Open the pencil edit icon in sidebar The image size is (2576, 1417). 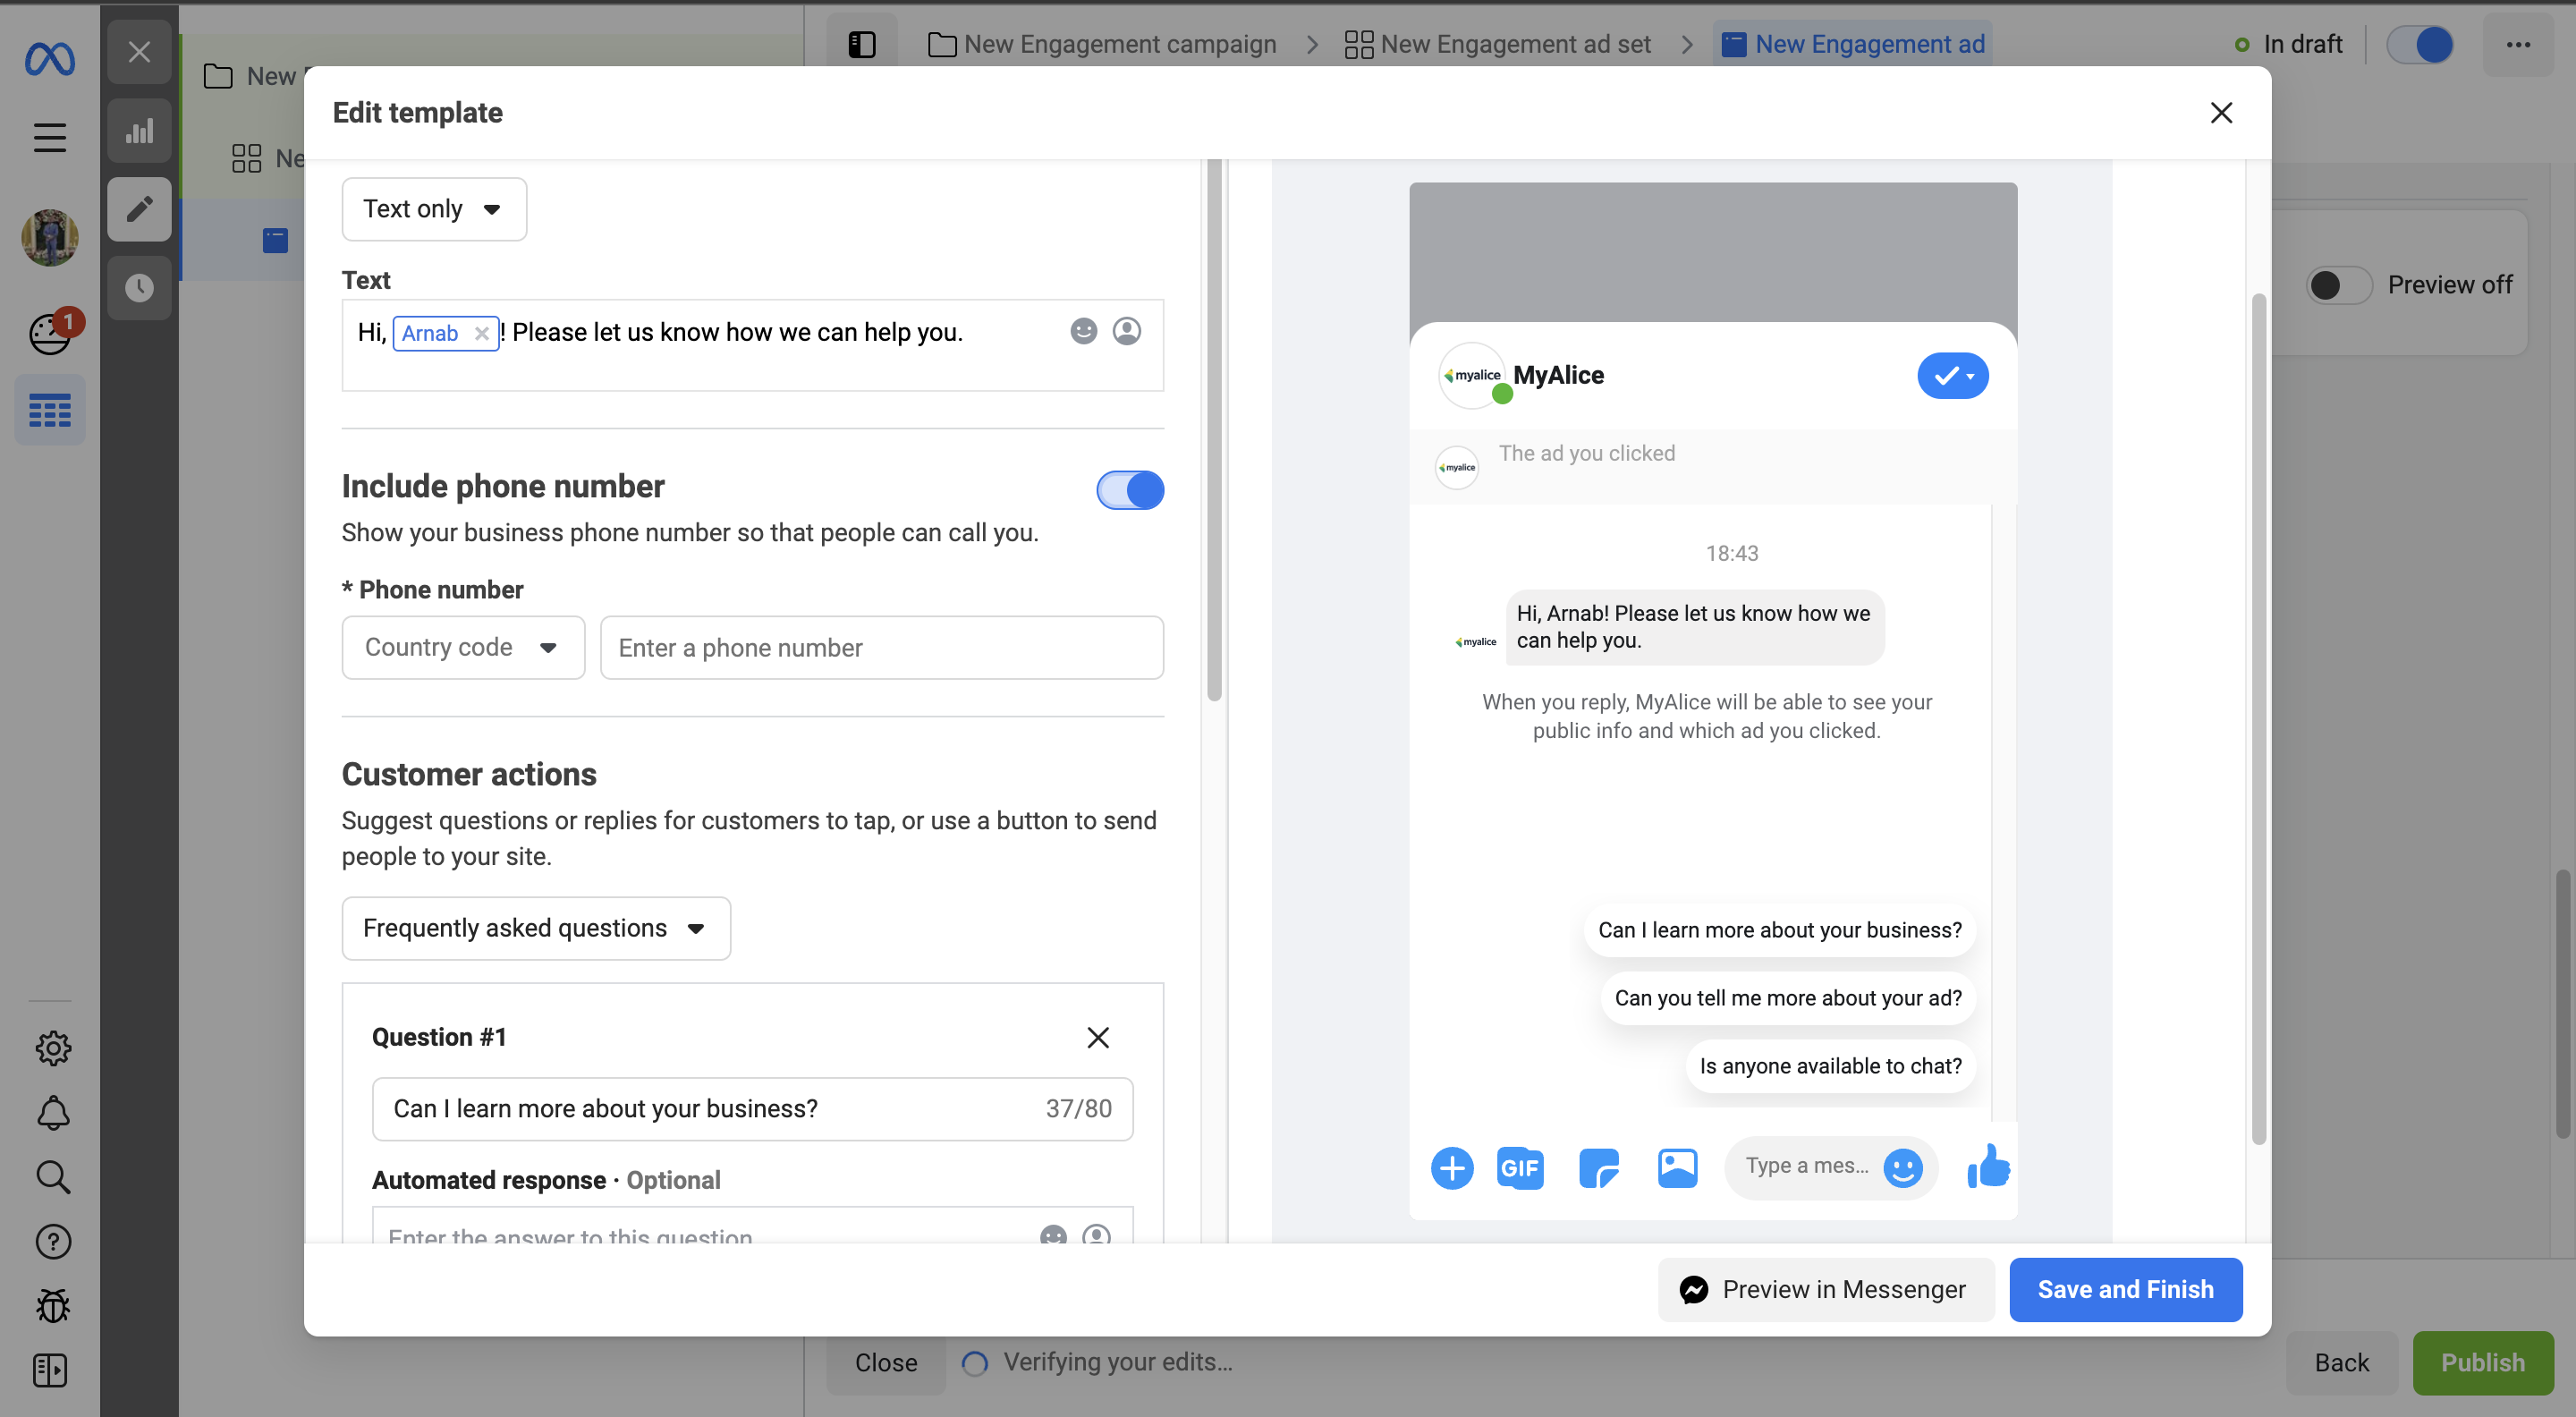pos(139,209)
